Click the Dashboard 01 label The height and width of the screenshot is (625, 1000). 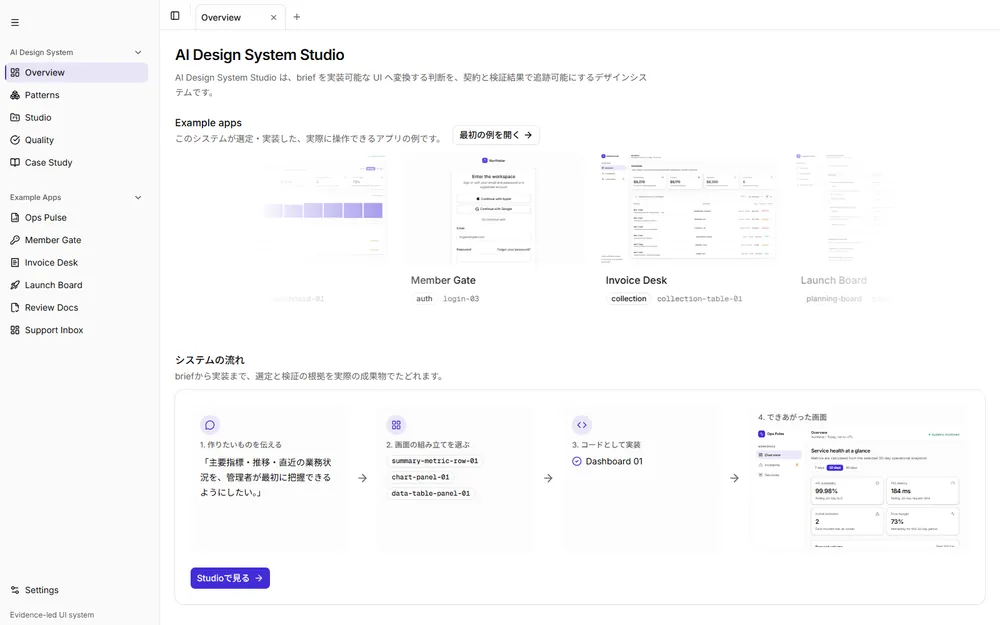(x=614, y=461)
